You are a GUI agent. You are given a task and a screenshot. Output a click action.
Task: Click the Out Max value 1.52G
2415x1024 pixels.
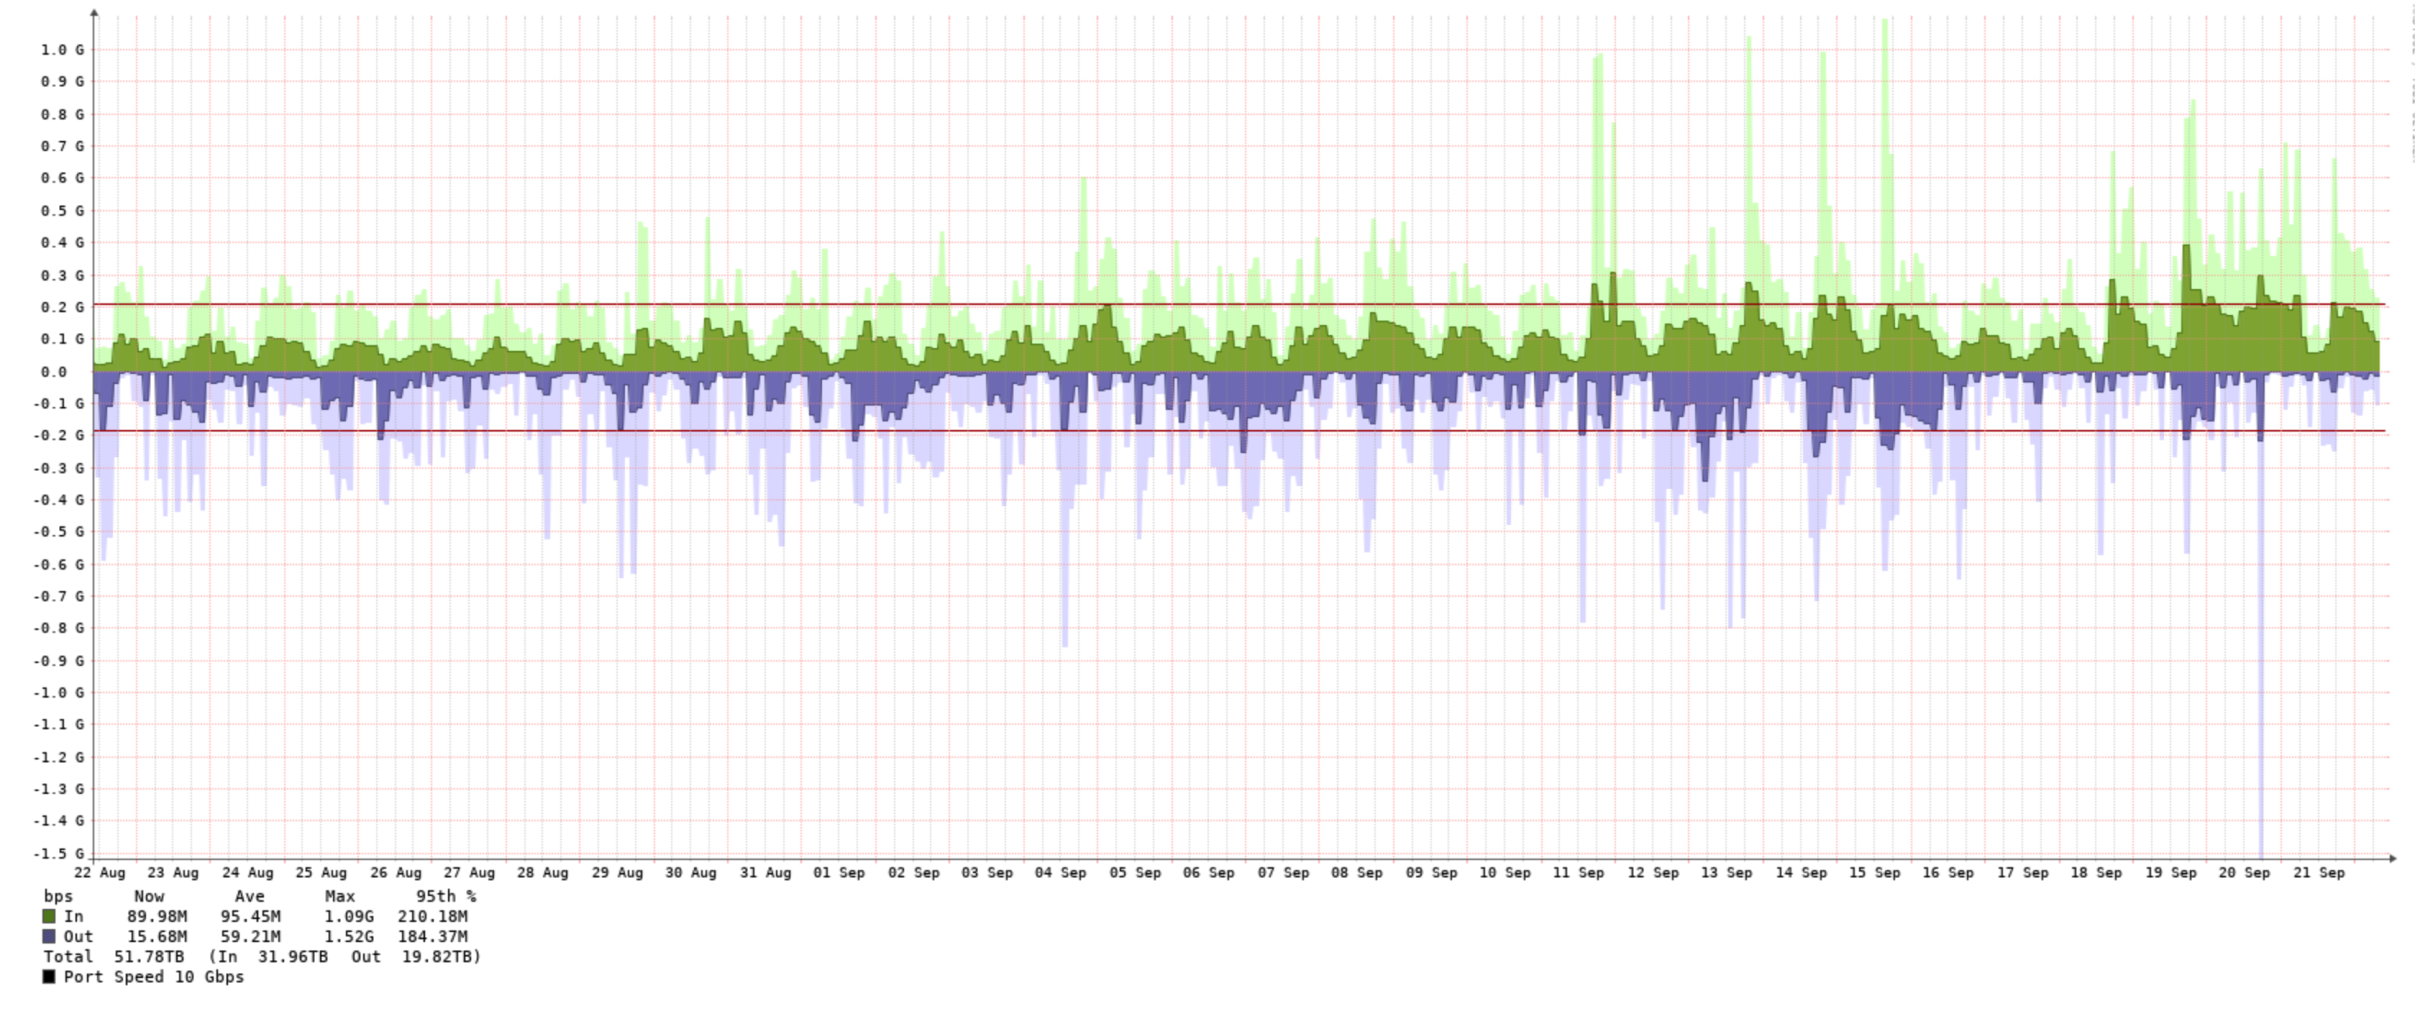348,937
